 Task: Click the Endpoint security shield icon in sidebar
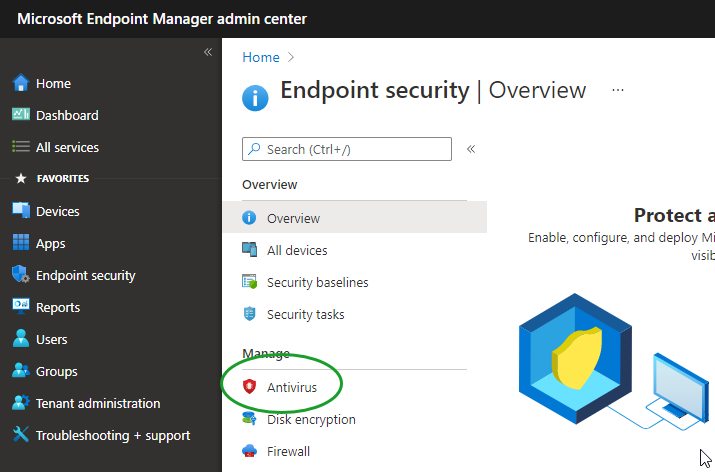(21, 275)
